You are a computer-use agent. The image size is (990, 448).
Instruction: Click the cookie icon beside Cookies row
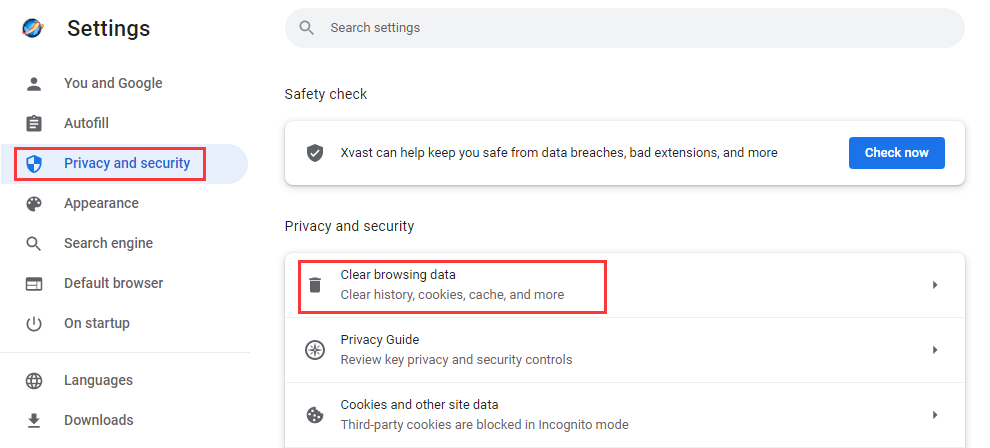pos(315,415)
